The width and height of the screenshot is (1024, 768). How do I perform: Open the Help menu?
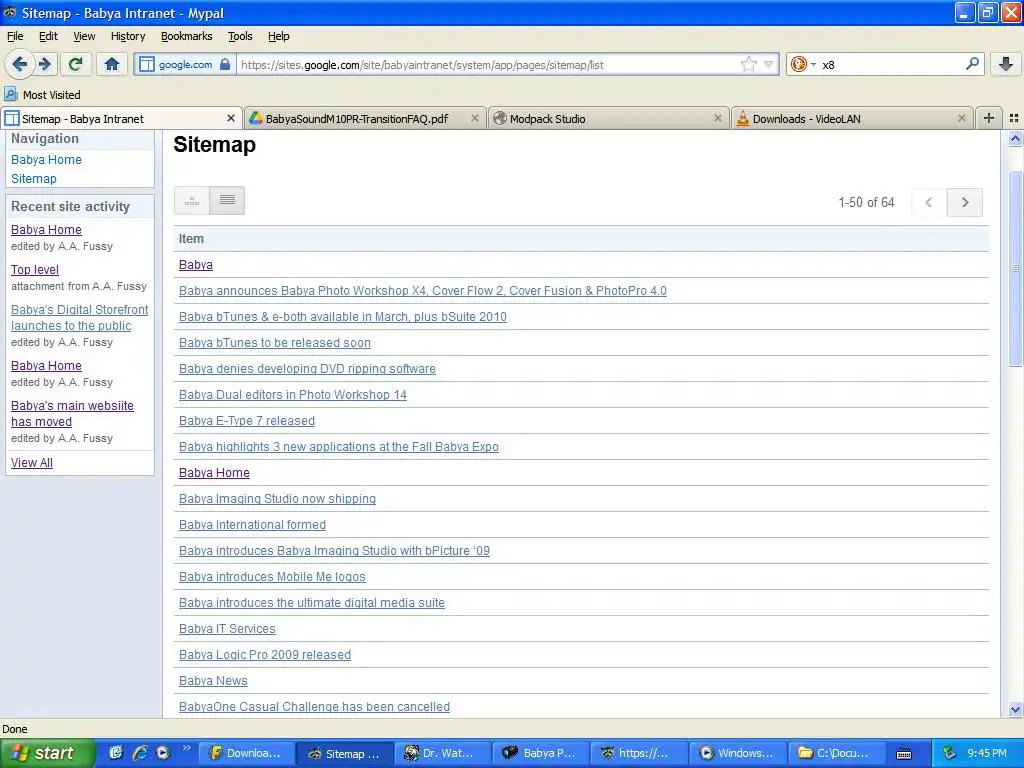coord(278,37)
